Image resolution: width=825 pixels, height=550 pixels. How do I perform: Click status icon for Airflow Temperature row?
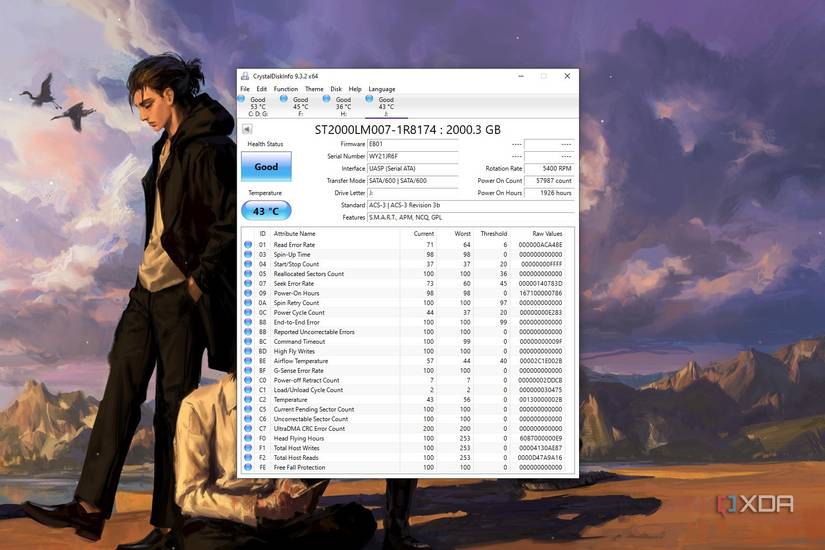click(248, 361)
